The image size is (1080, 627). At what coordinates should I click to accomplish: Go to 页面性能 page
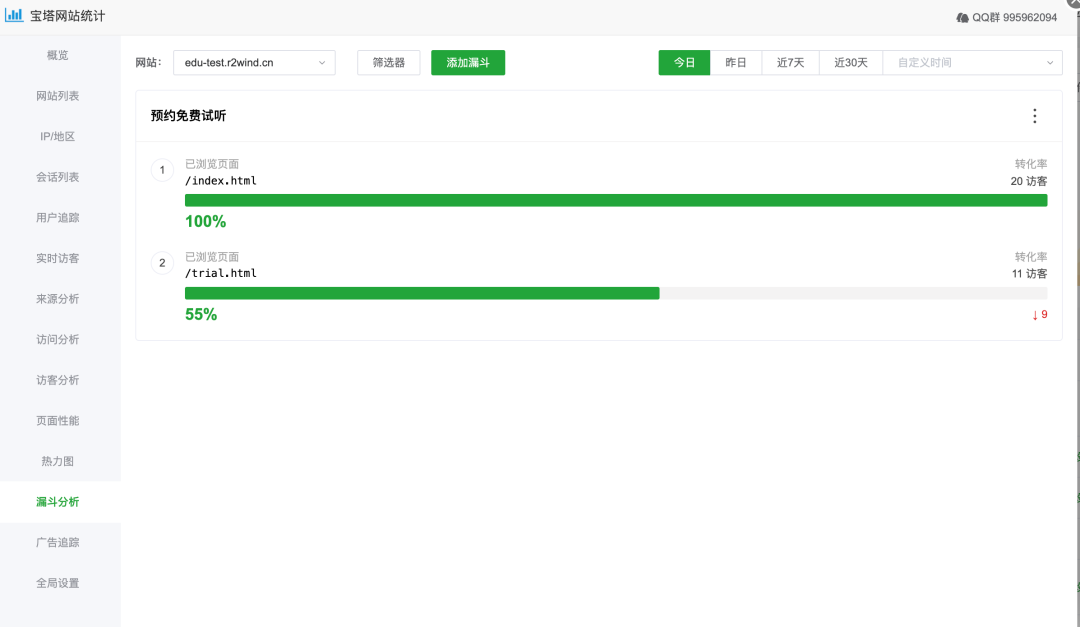[x=58, y=421]
